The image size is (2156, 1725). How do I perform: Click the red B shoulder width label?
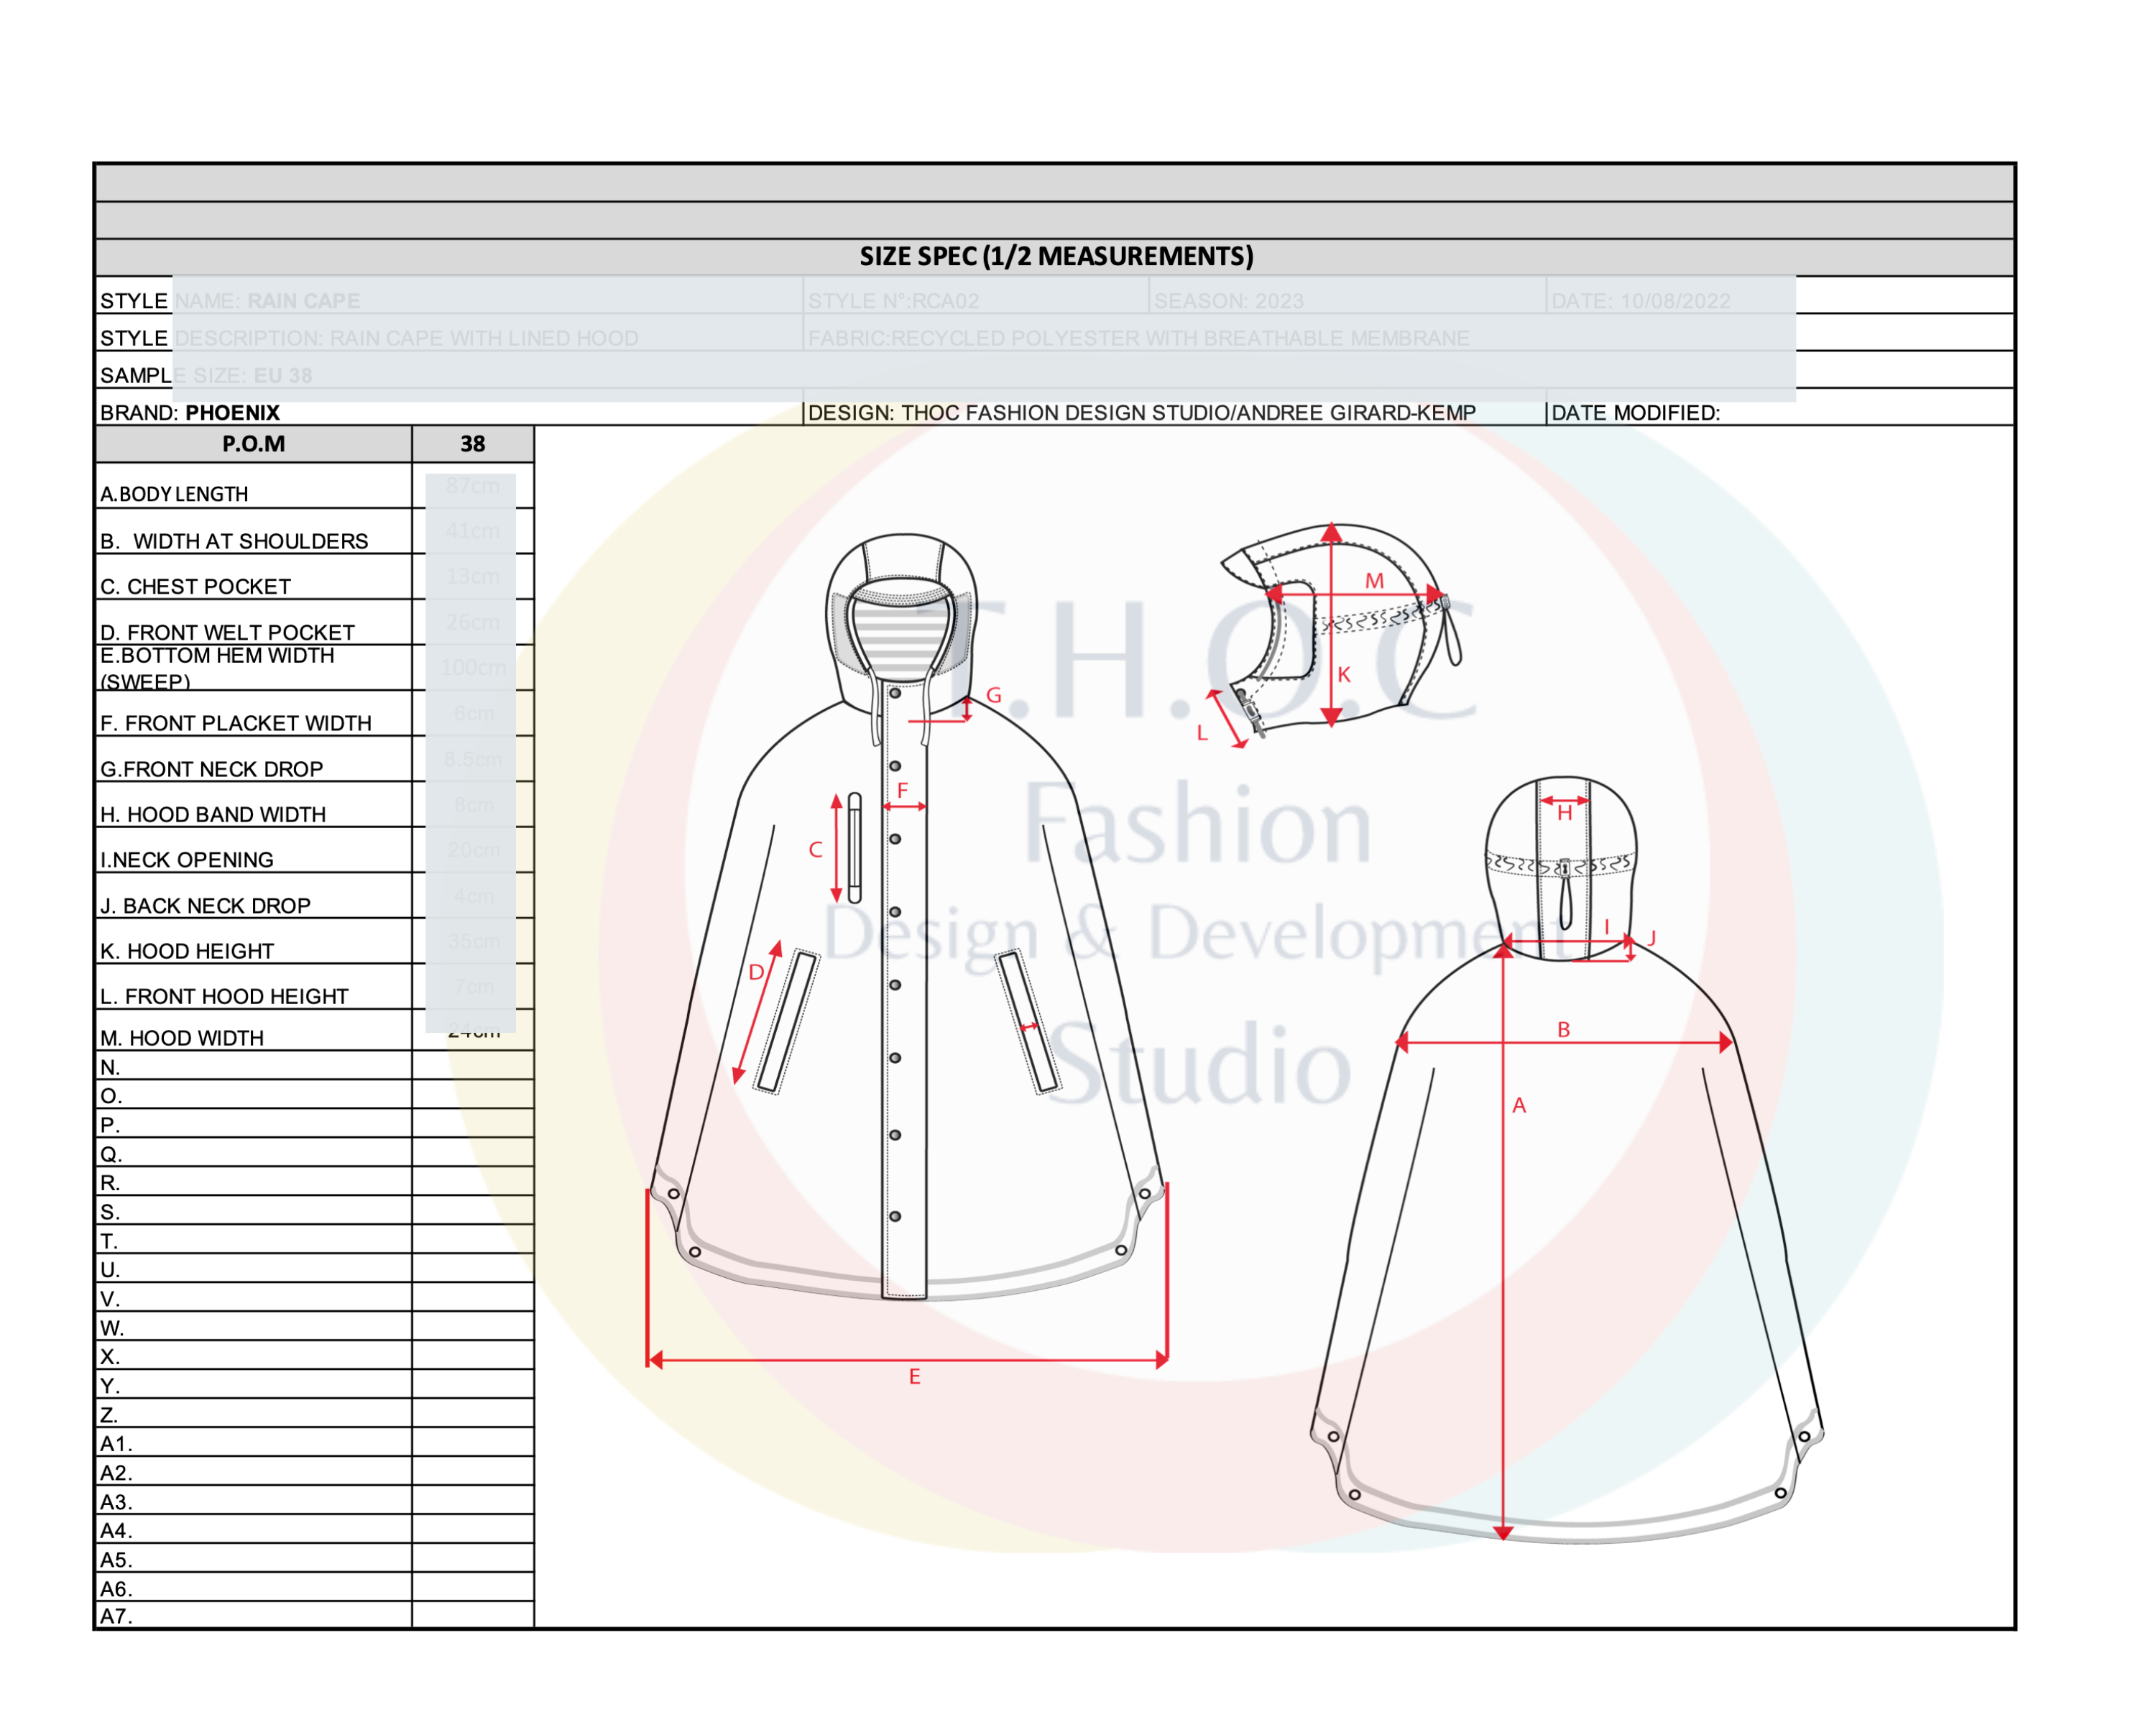pyautogui.click(x=1563, y=1029)
